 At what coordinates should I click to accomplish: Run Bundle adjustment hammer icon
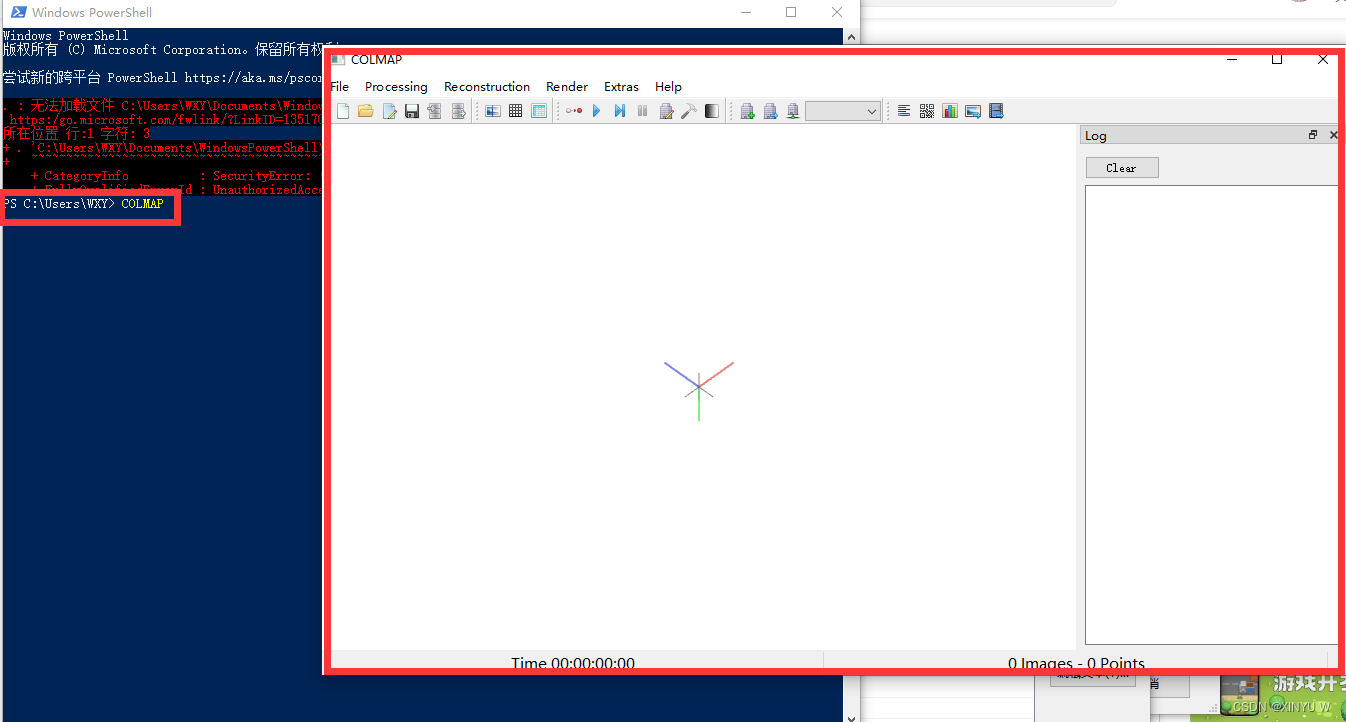pos(689,111)
